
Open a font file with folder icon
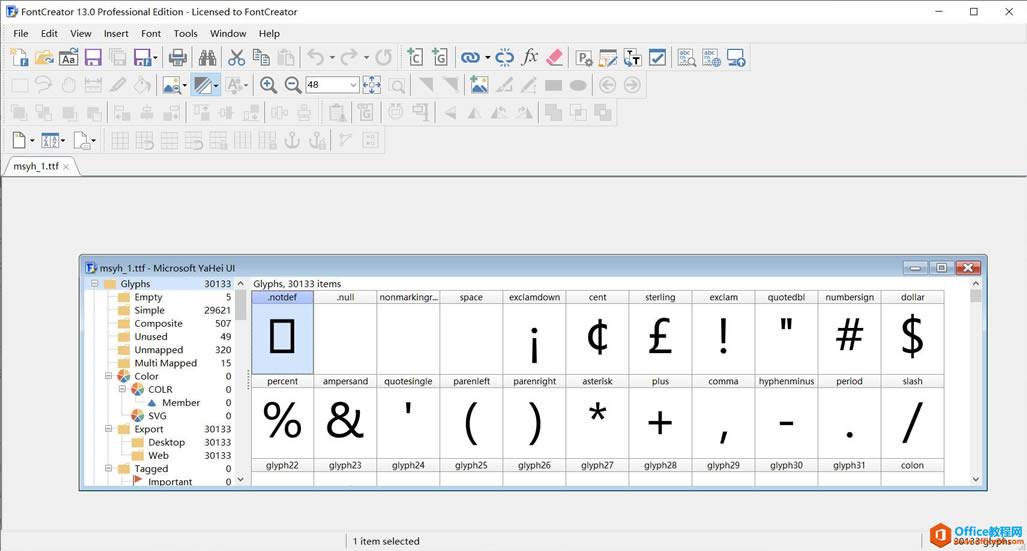click(44, 58)
